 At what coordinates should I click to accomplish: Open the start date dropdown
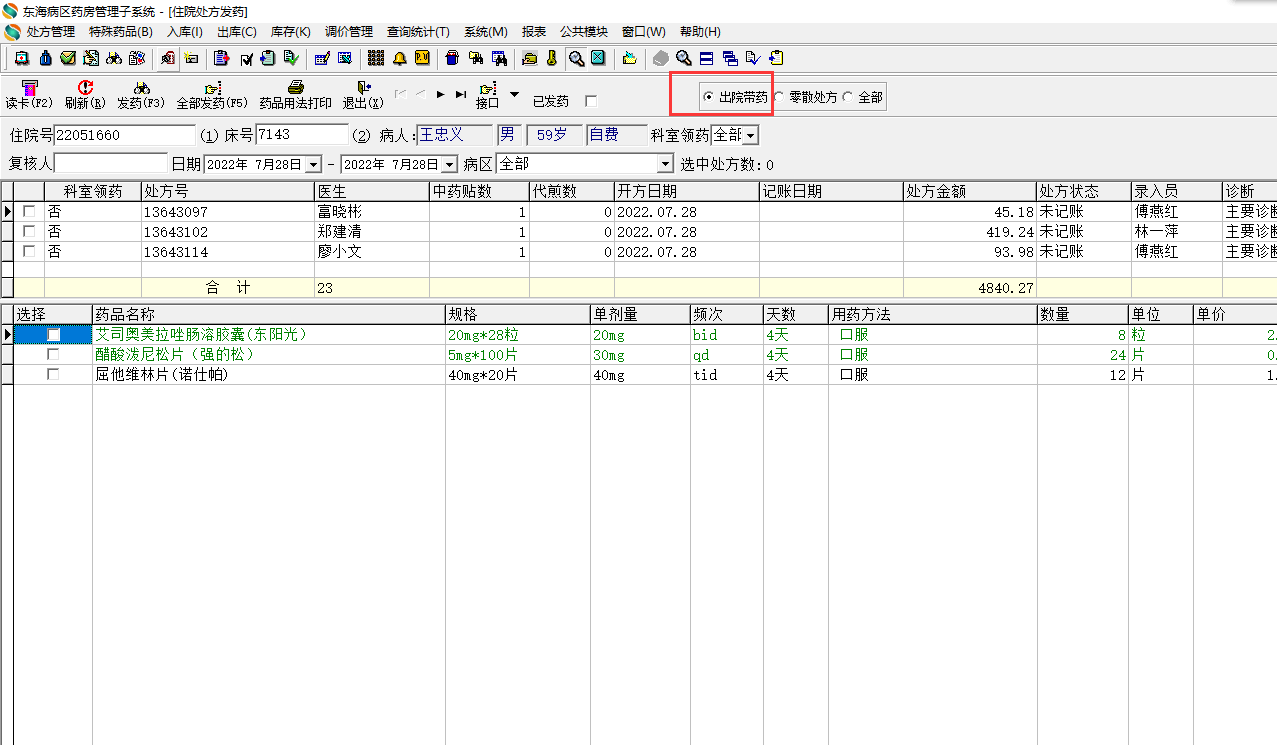[x=313, y=164]
